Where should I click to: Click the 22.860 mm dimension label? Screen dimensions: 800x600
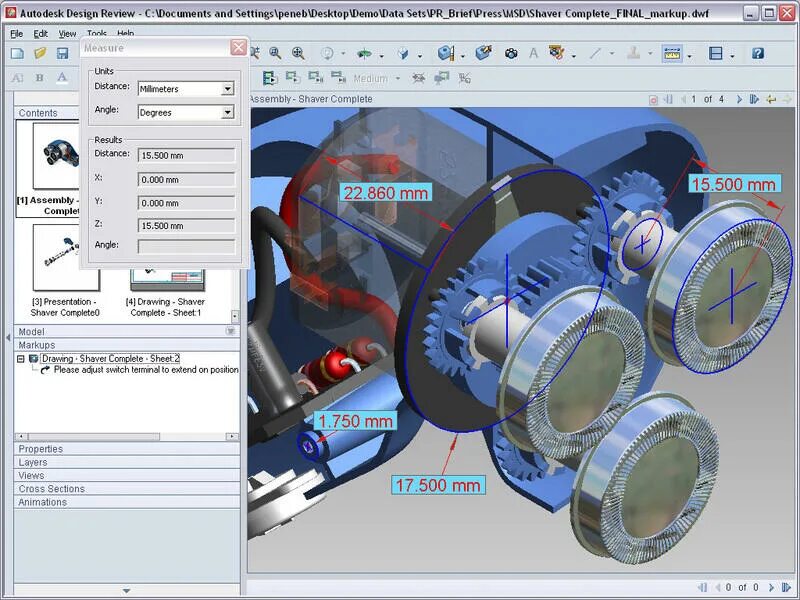(x=386, y=193)
